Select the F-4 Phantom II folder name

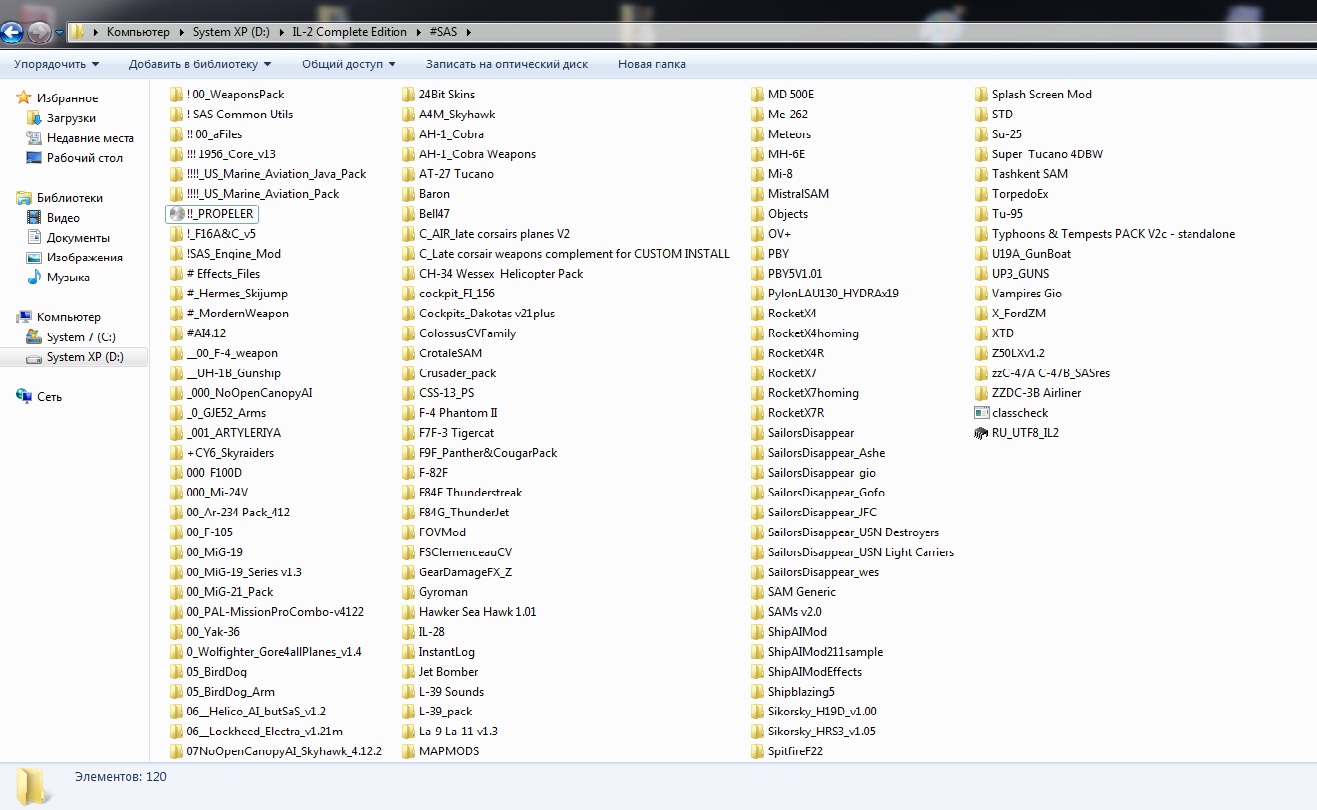[458, 413]
